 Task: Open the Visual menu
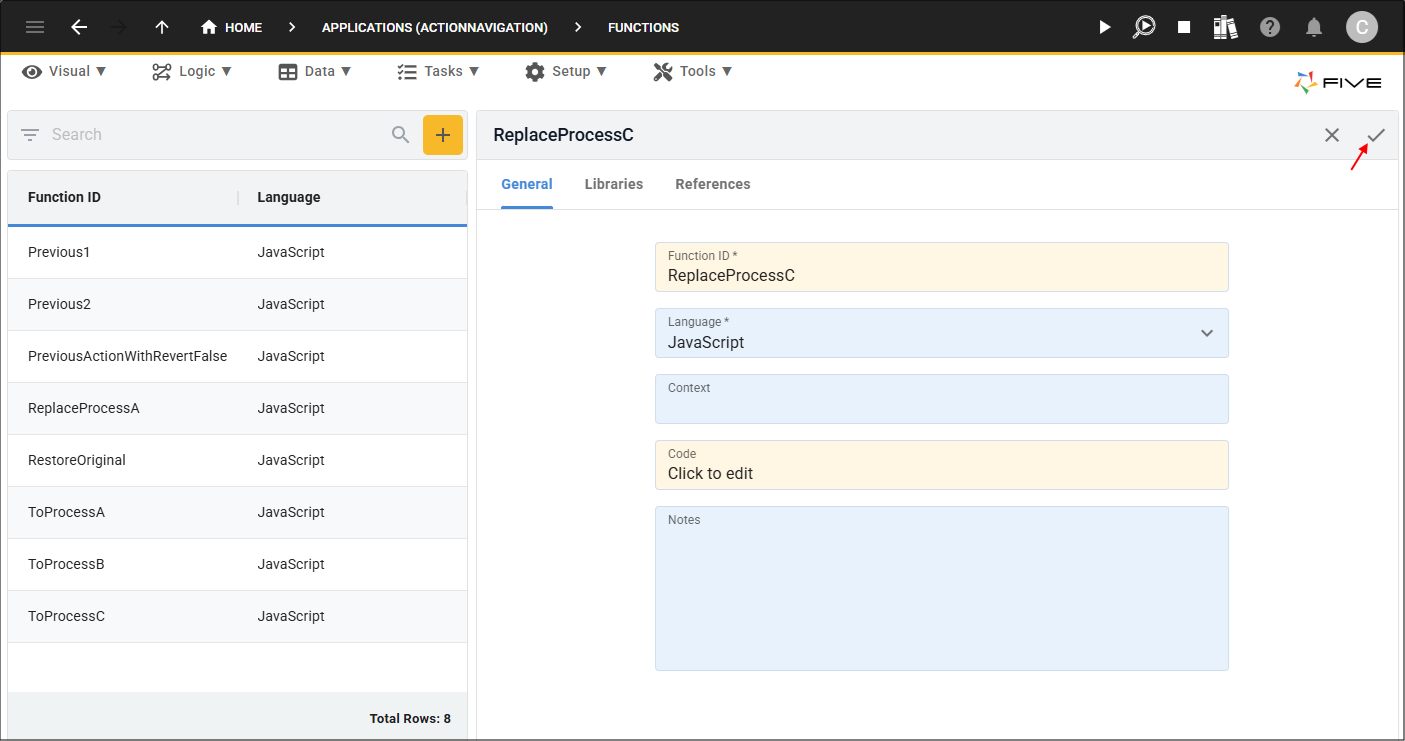click(x=64, y=71)
